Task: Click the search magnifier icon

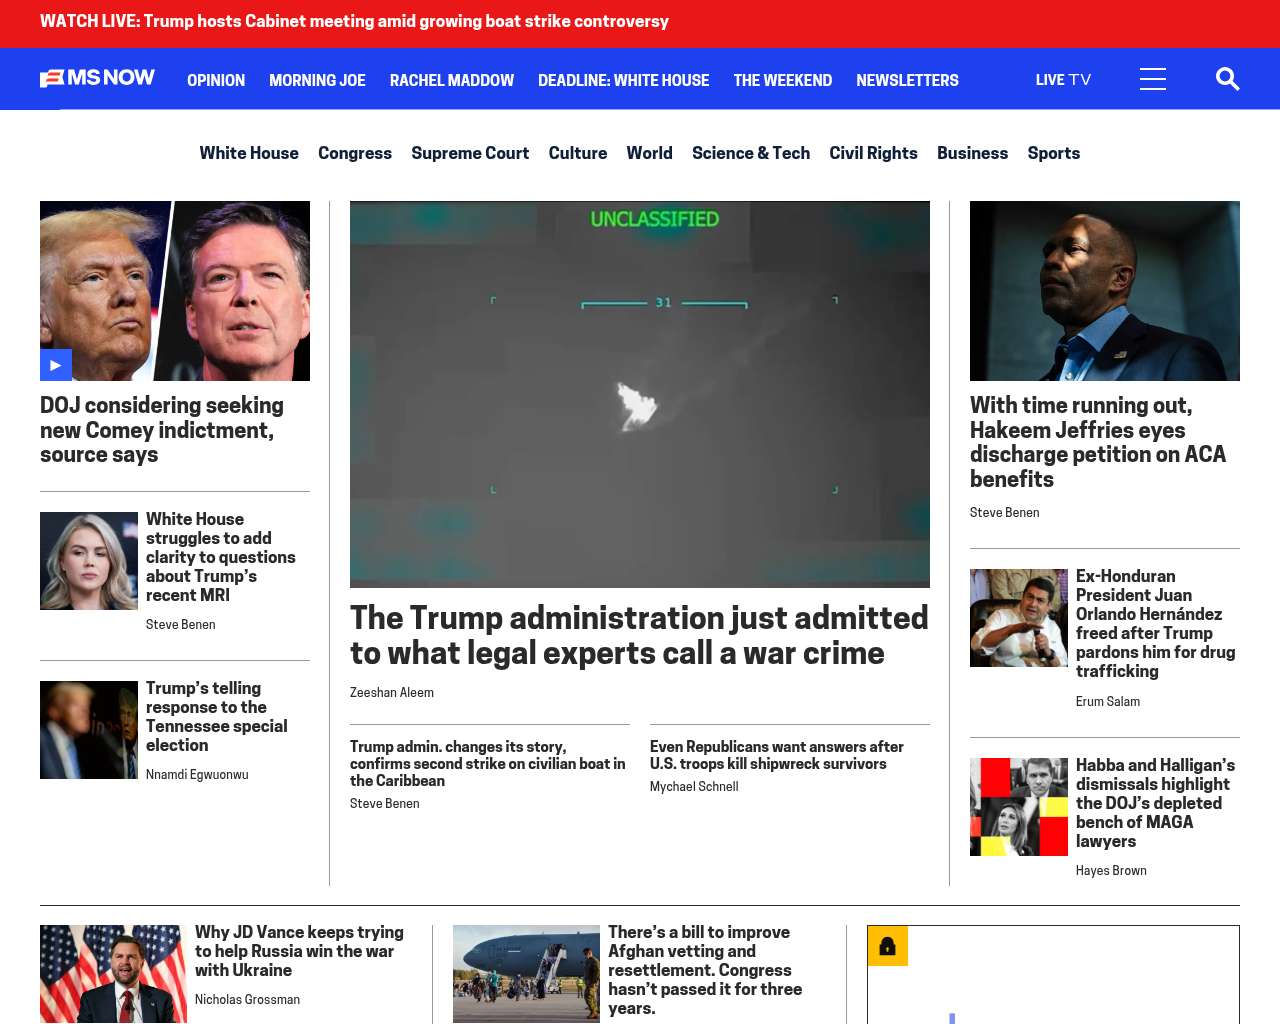Action: [1227, 79]
